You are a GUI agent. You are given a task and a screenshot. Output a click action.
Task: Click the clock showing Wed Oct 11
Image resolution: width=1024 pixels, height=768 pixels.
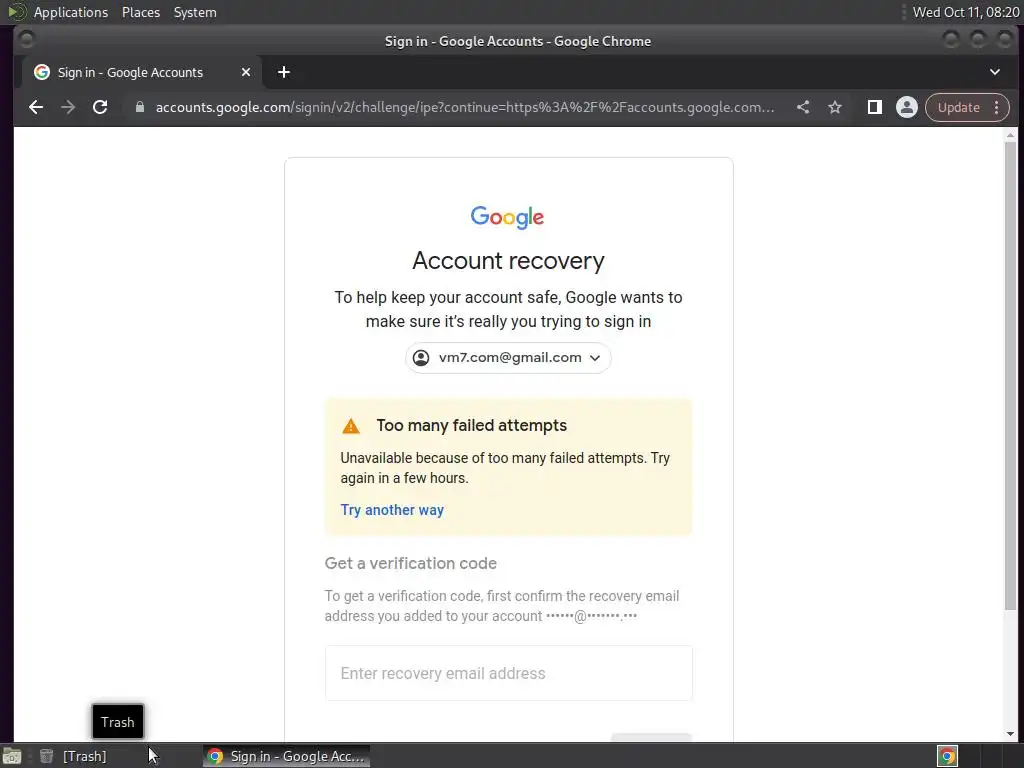click(x=965, y=12)
